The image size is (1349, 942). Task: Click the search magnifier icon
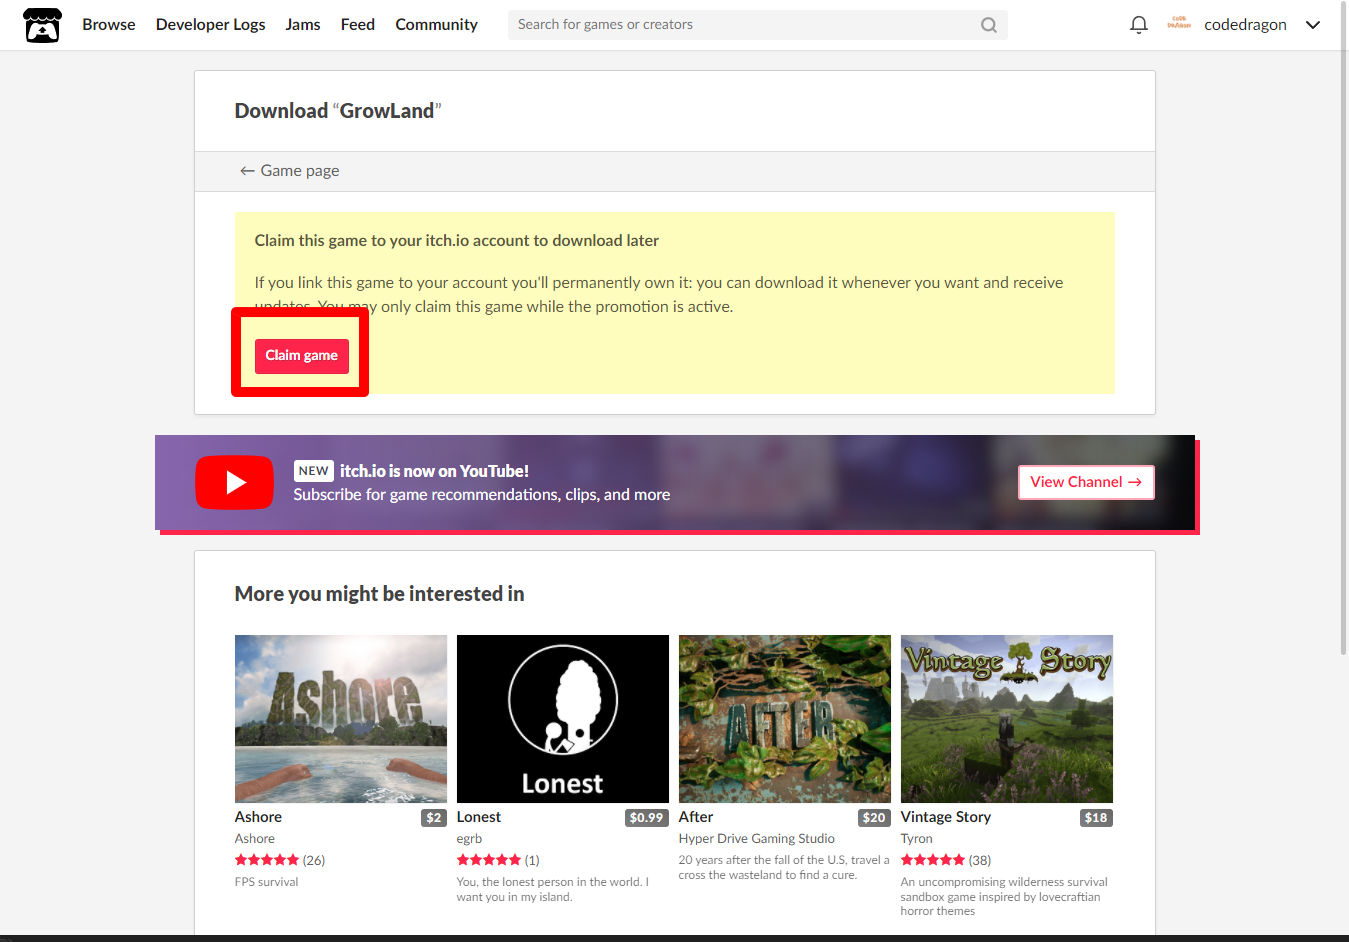pos(989,25)
